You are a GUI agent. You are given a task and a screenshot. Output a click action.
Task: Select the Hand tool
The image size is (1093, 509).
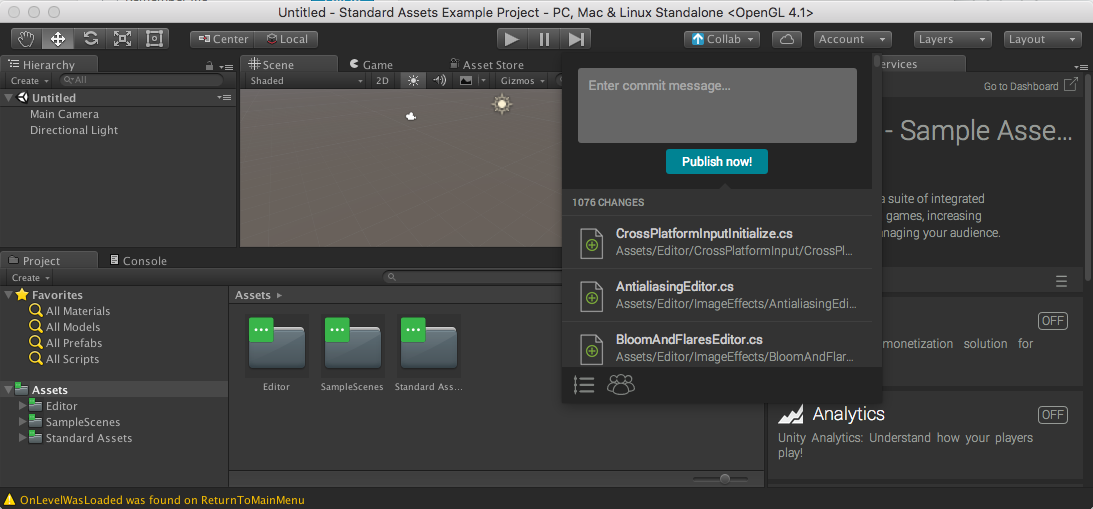pyautogui.click(x=26, y=39)
